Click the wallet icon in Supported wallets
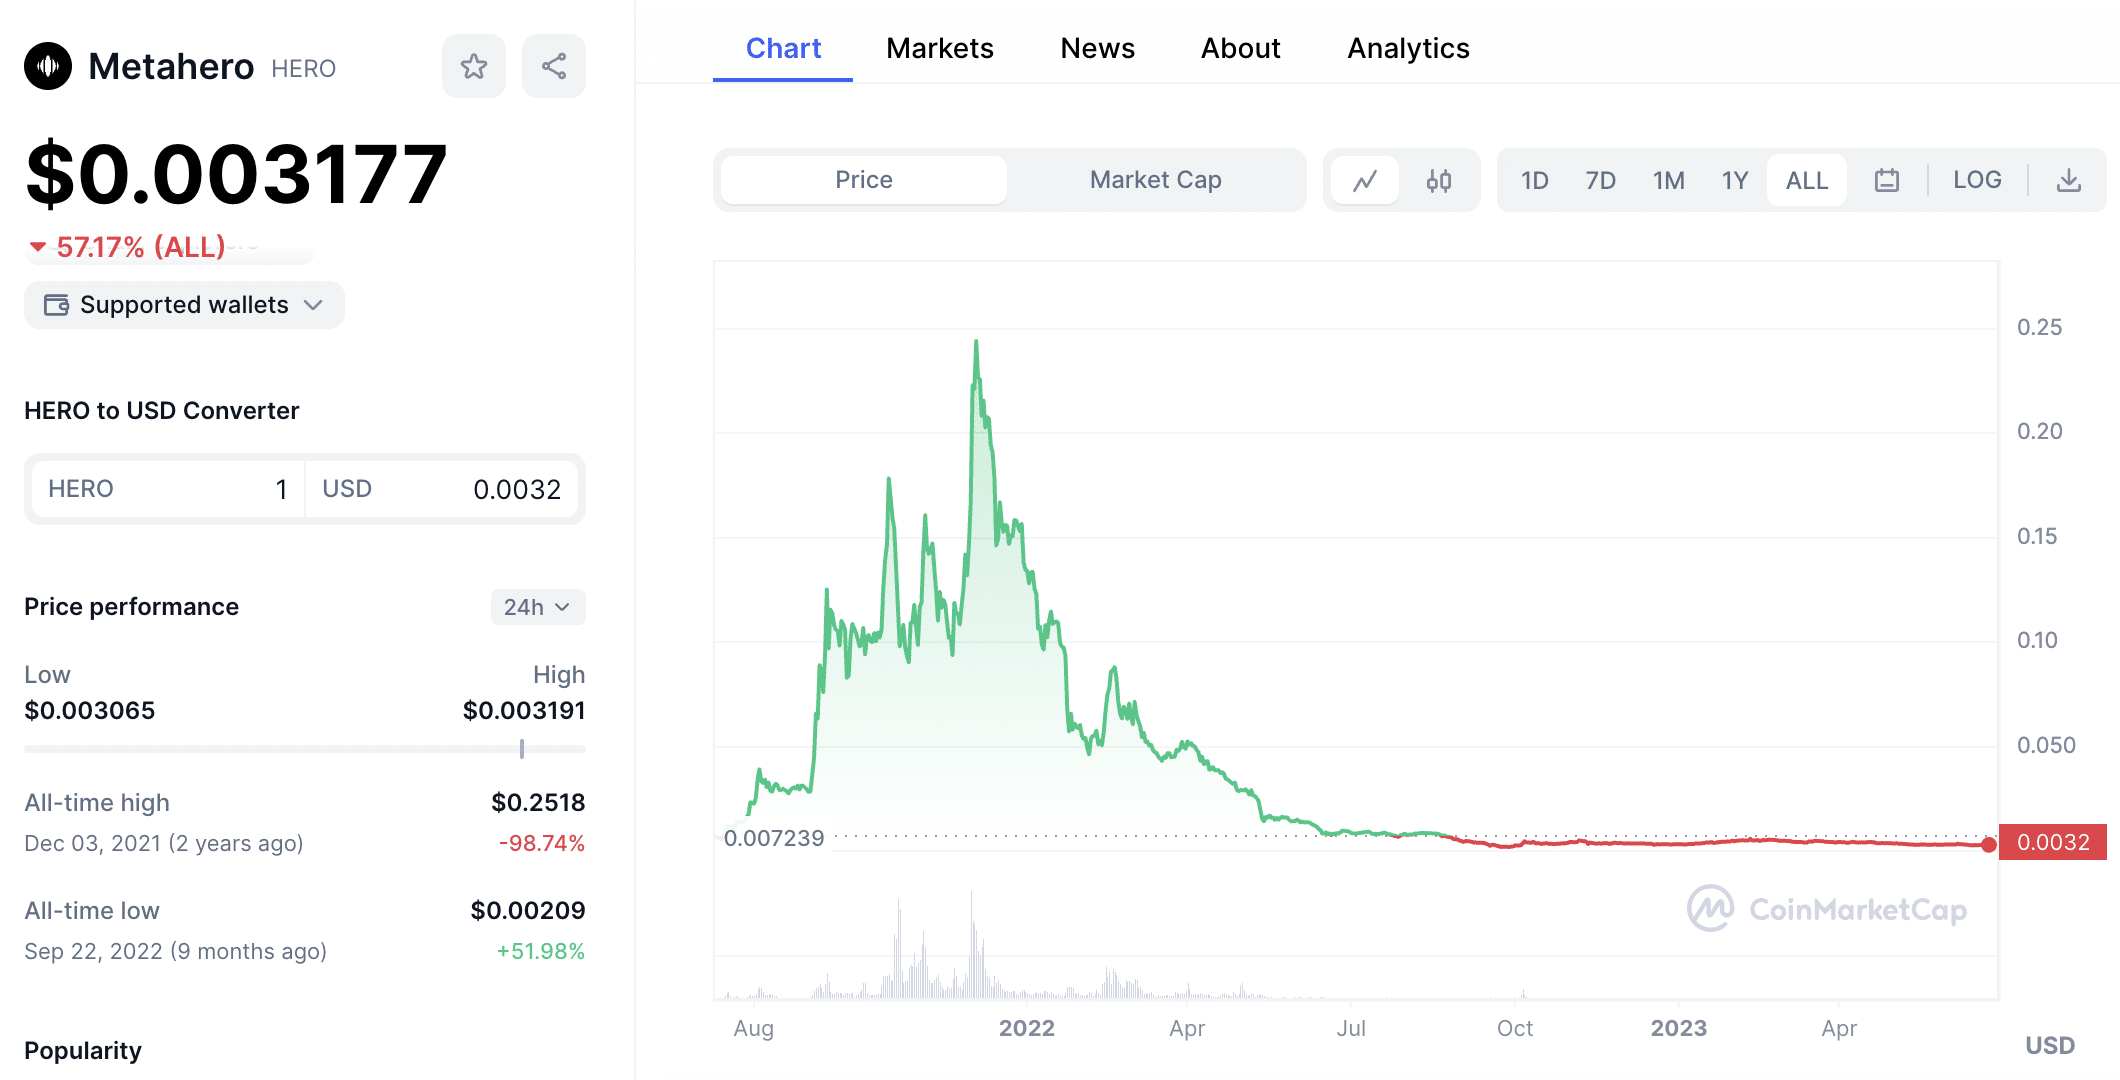Viewport: 2120px width, 1080px height. [57, 305]
